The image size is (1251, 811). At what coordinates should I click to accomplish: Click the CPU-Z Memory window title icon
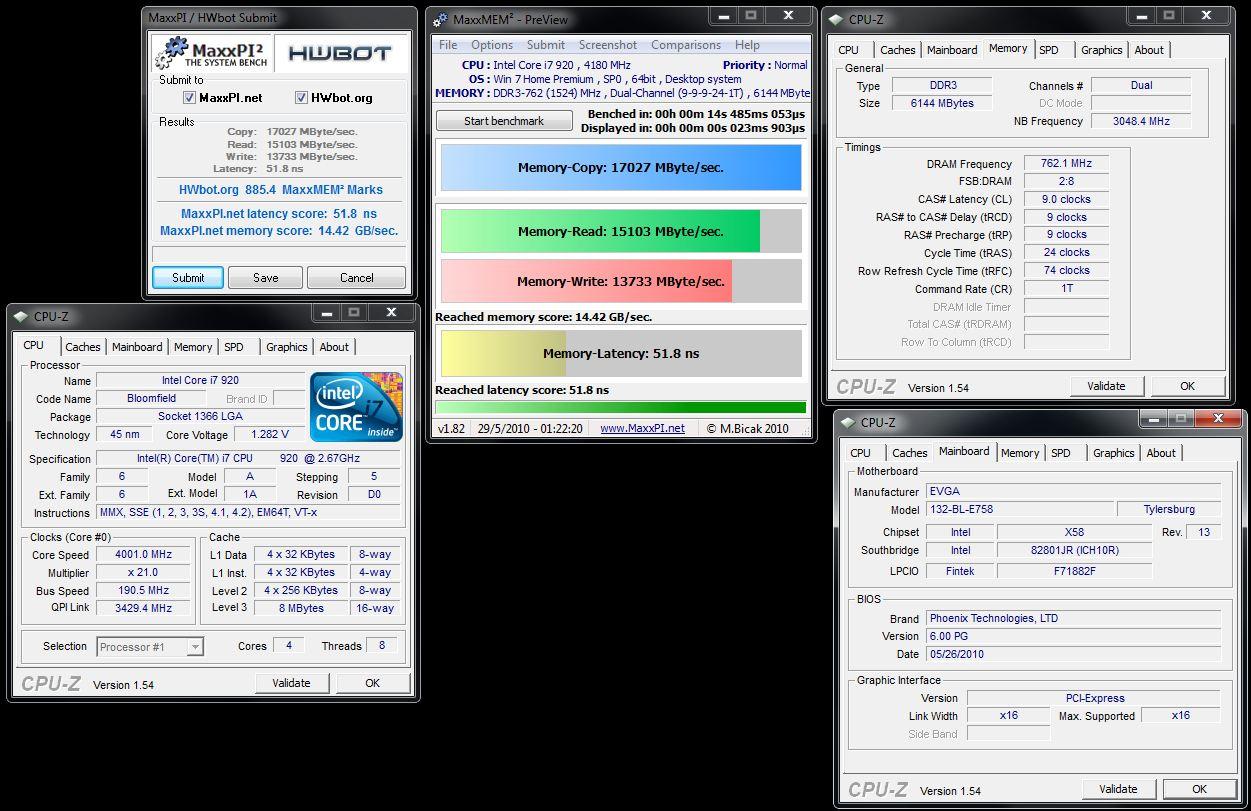pos(835,19)
